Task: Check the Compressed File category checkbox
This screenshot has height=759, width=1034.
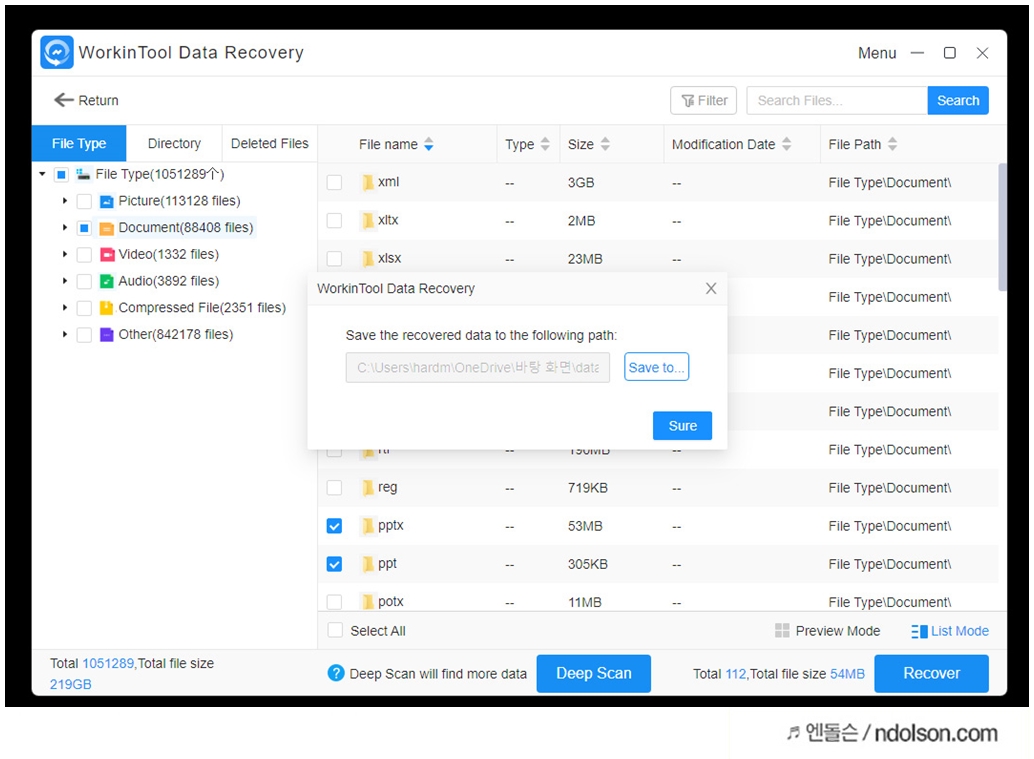Action: click(84, 308)
